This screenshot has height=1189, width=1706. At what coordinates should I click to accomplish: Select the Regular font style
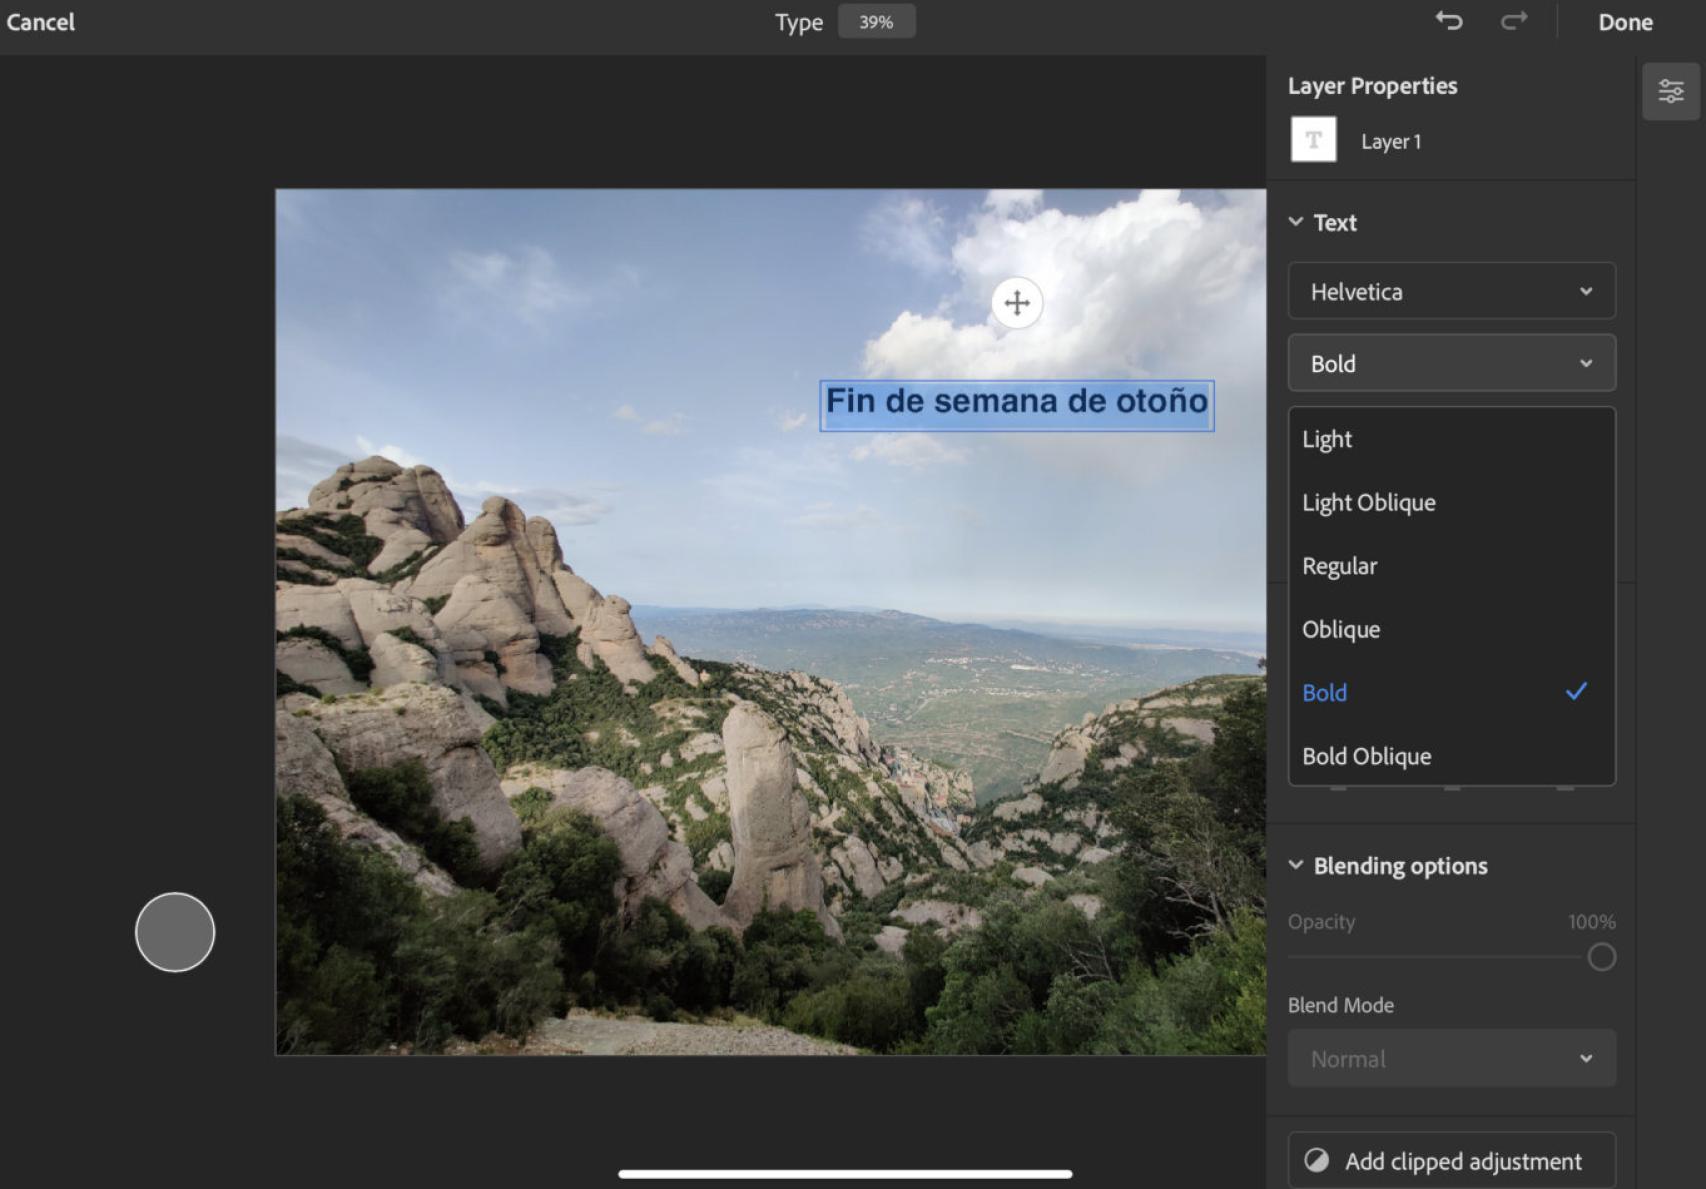pos(1339,566)
